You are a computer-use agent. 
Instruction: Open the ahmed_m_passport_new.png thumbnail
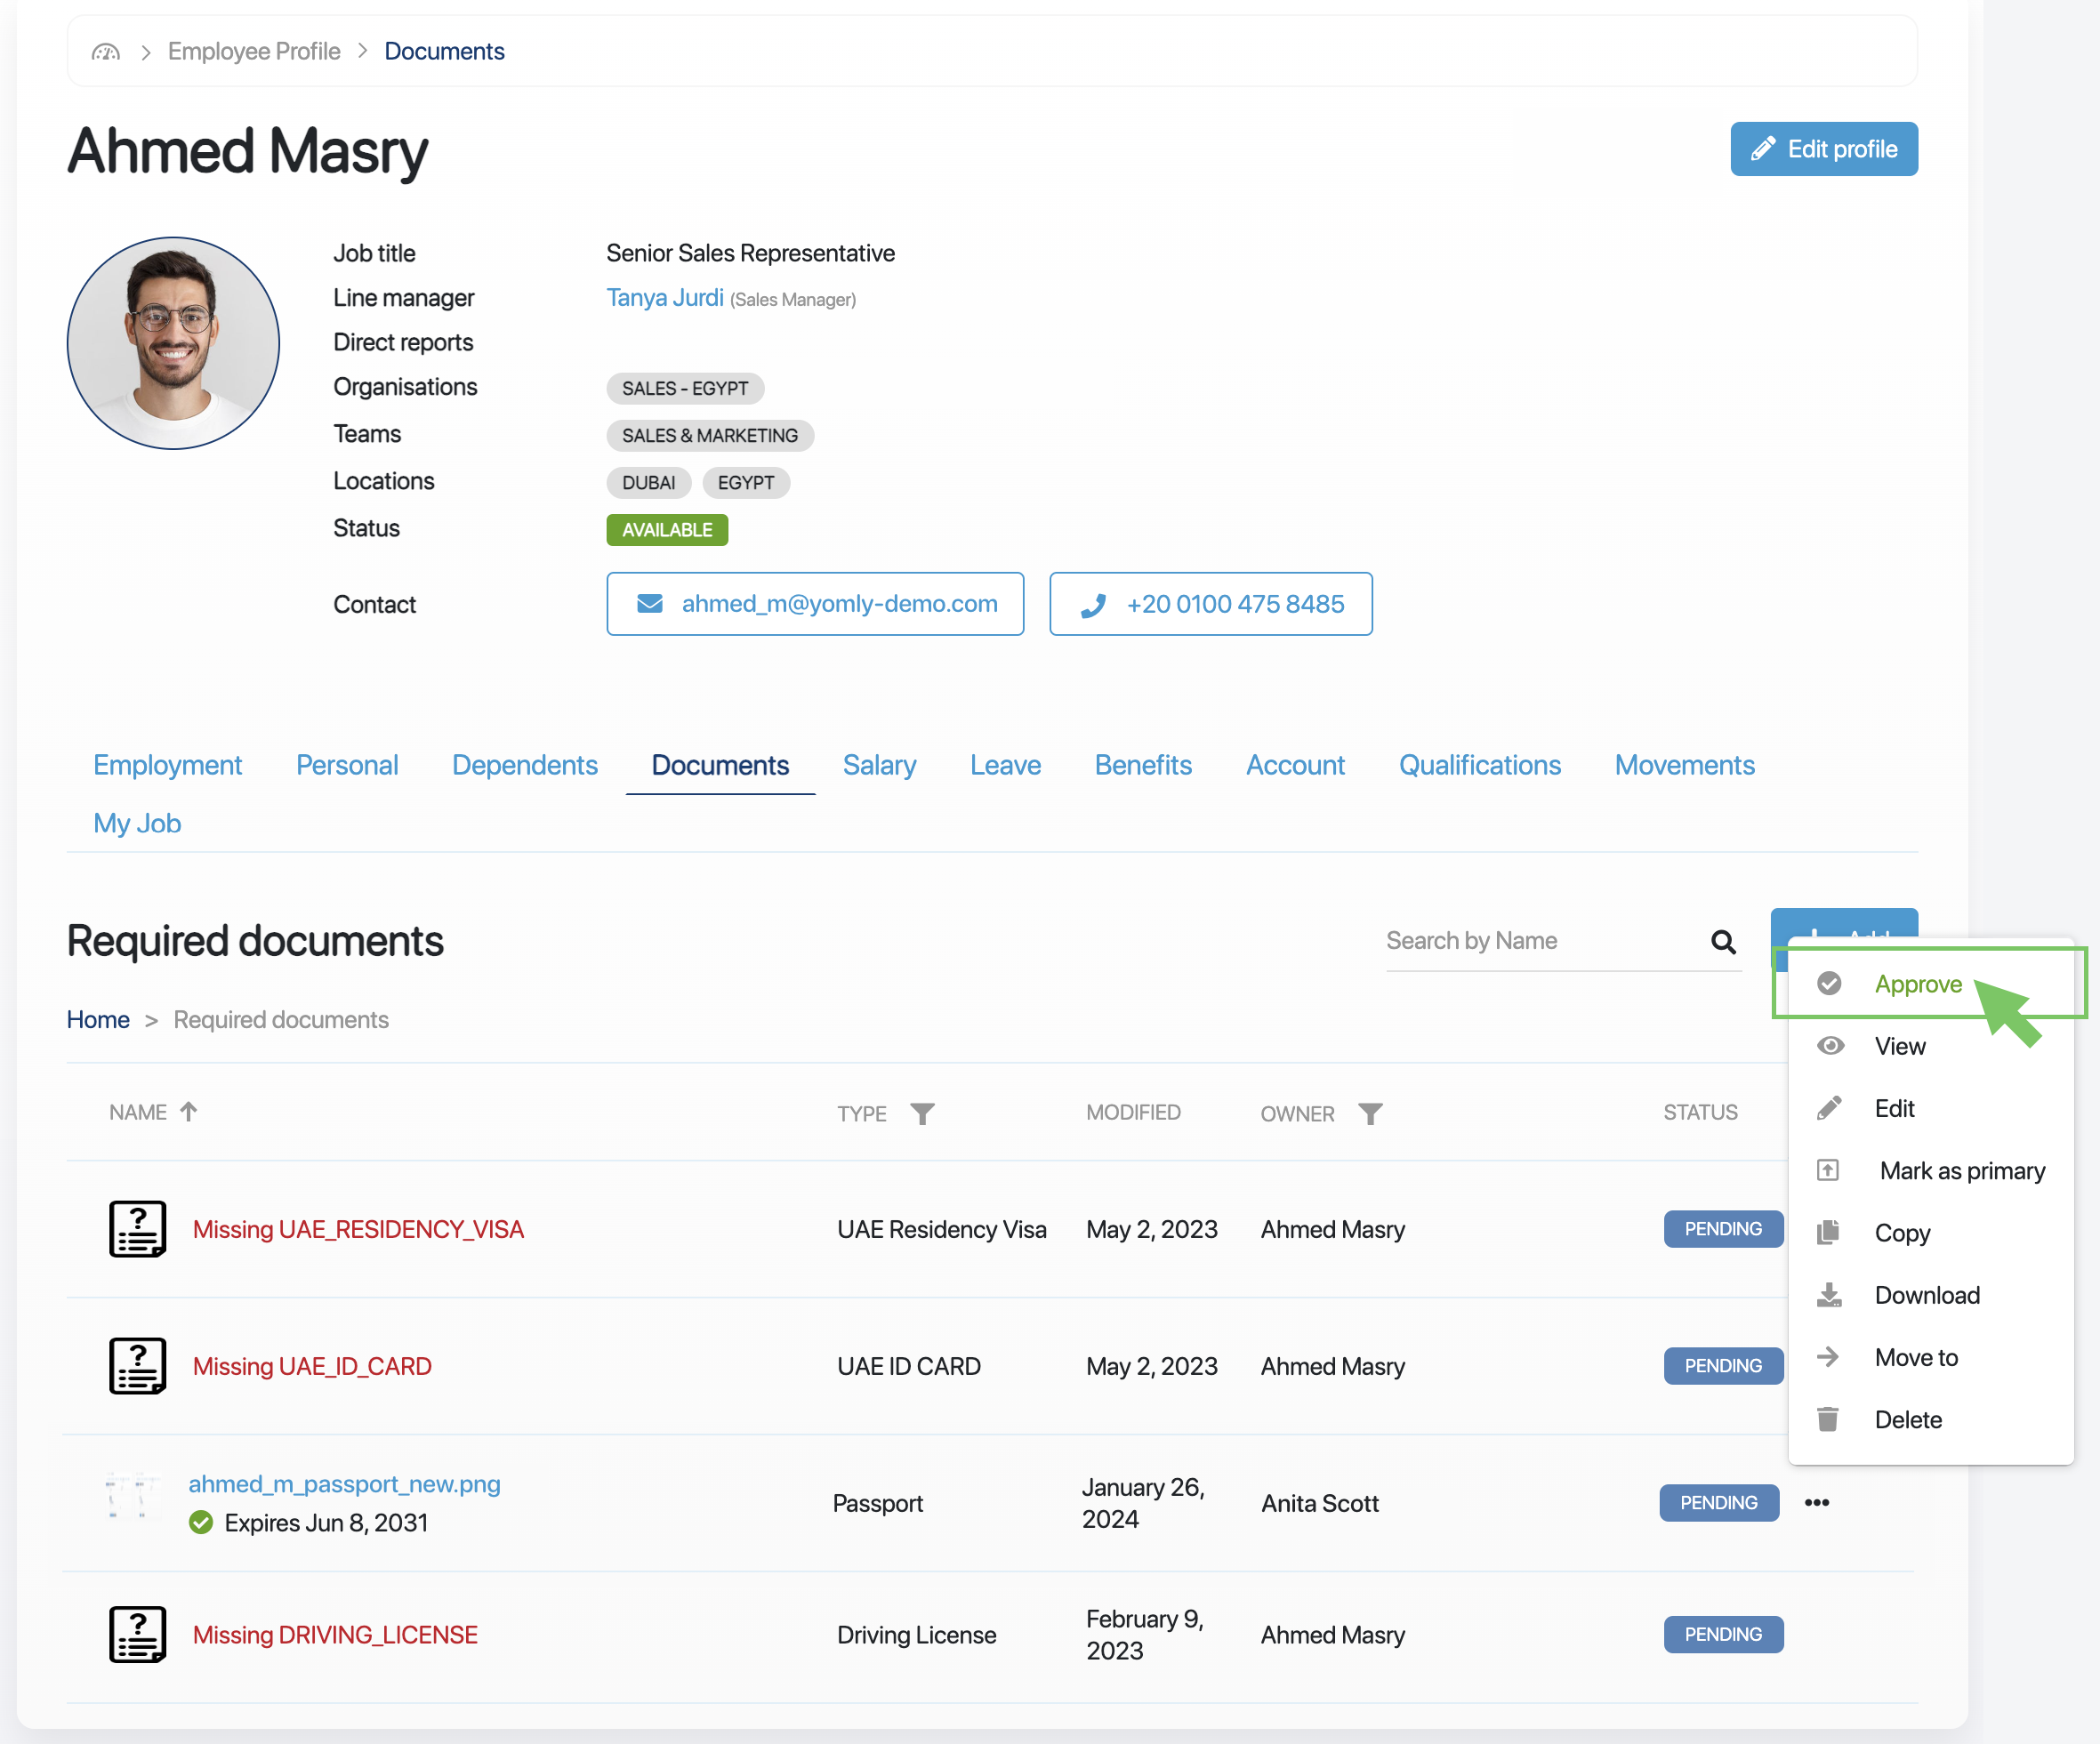click(x=133, y=1496)
